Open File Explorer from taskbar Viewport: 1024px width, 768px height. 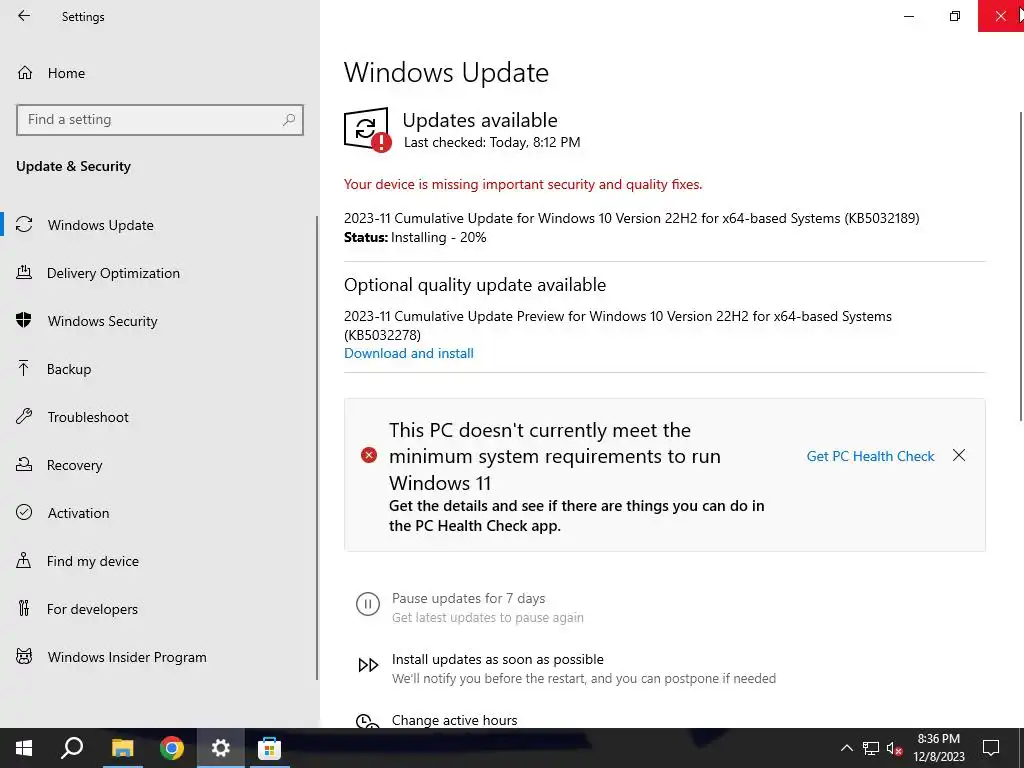122,748
